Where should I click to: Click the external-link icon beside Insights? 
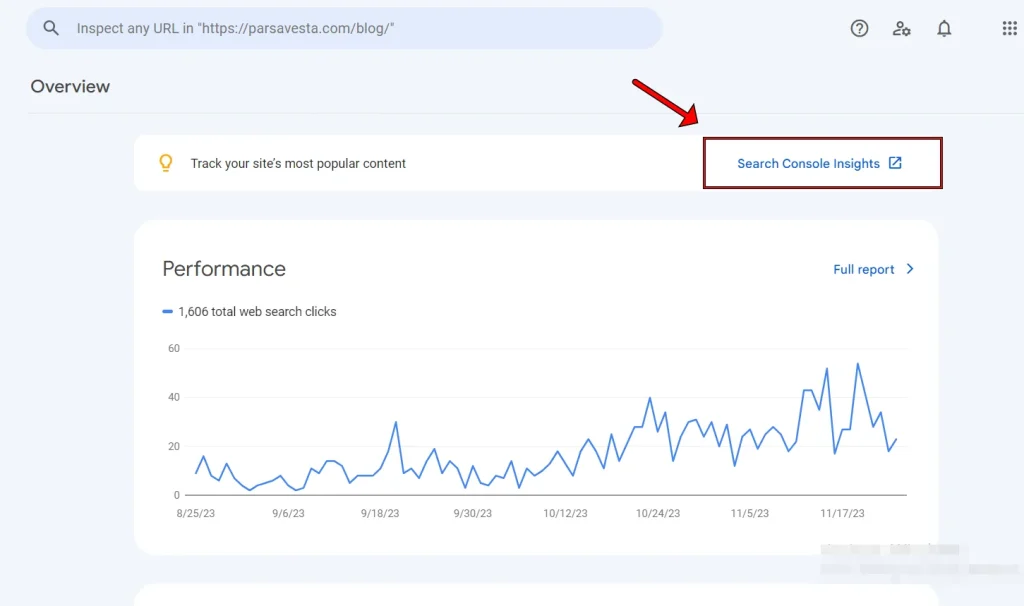pos(895,163)
